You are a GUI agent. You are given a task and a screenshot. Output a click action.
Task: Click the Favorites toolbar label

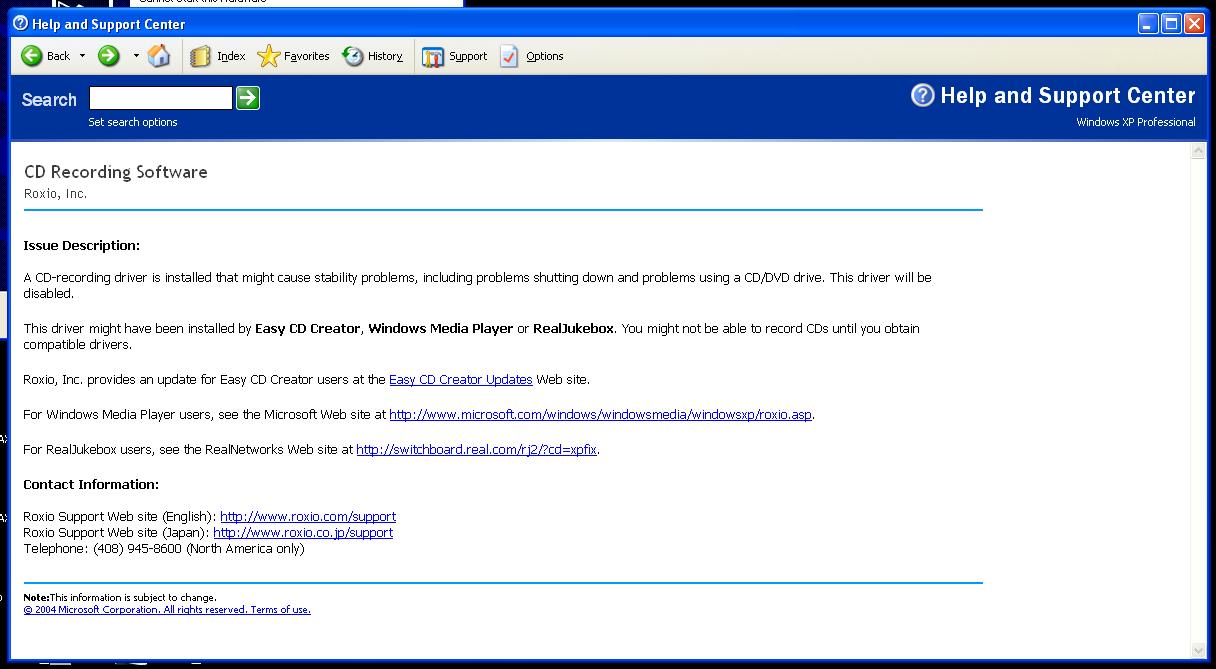pyautogui.click(x=307, y=56)
